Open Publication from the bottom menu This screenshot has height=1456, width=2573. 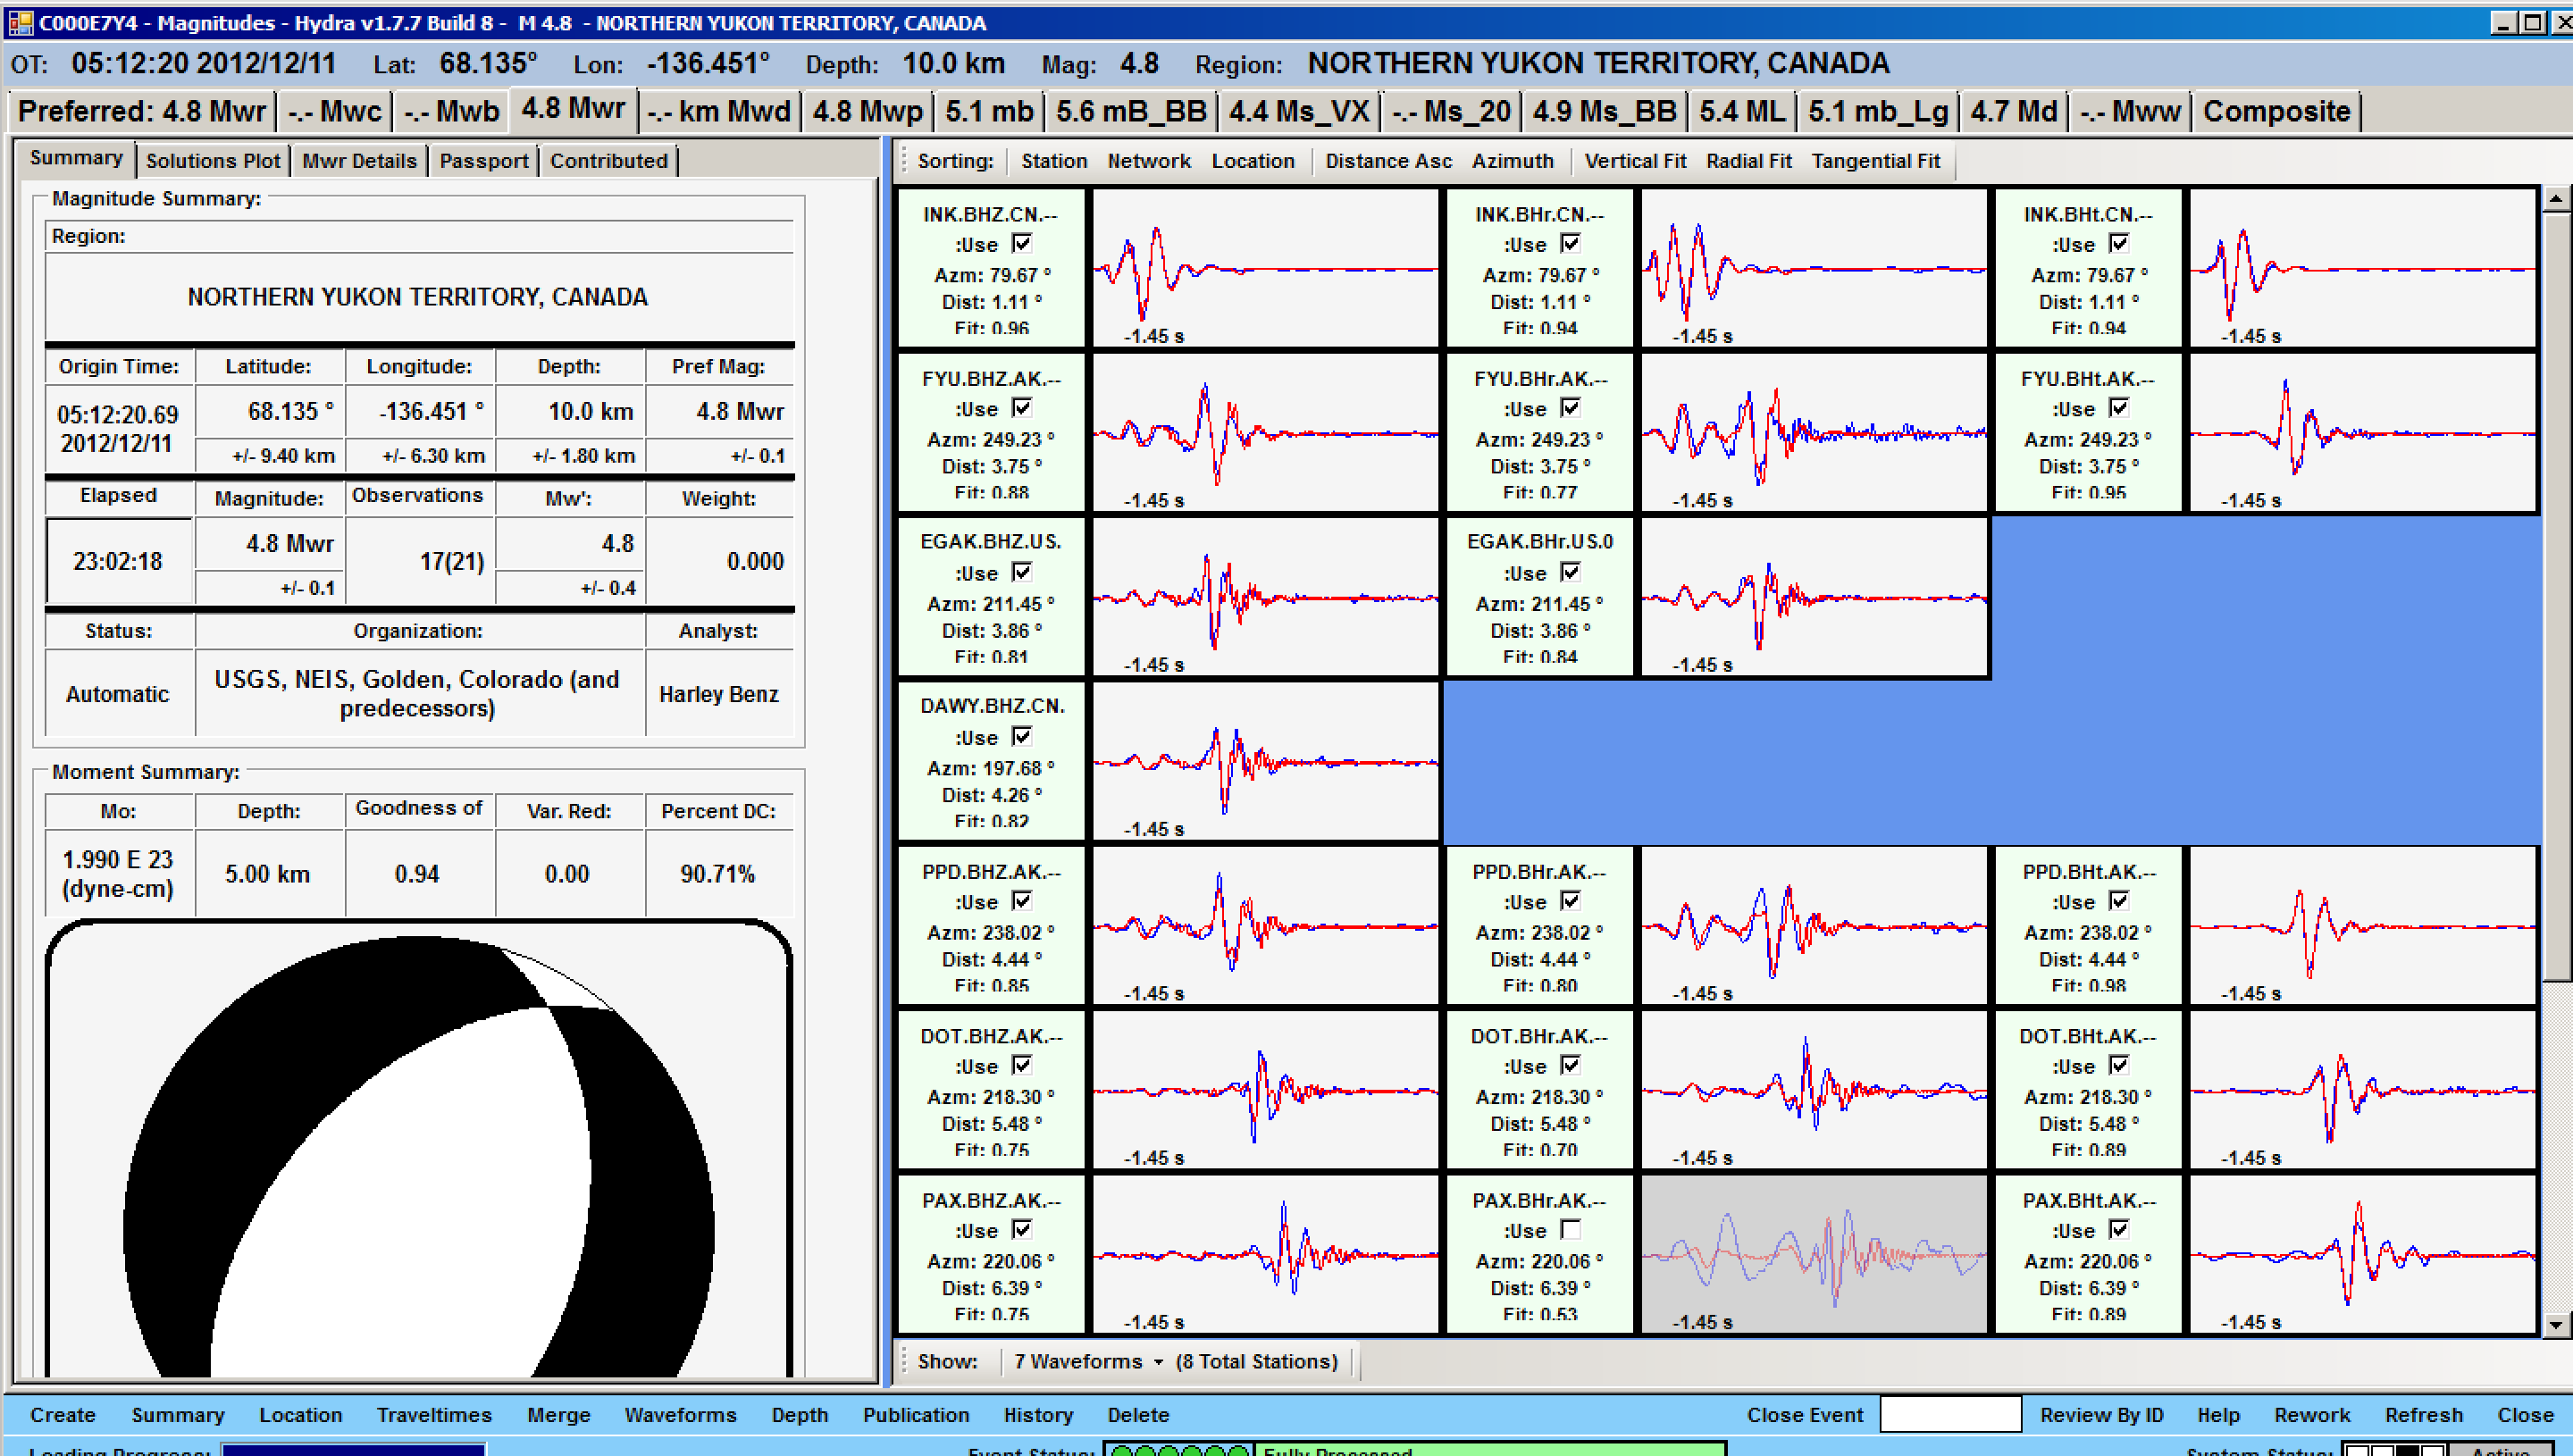point(916,1414)
